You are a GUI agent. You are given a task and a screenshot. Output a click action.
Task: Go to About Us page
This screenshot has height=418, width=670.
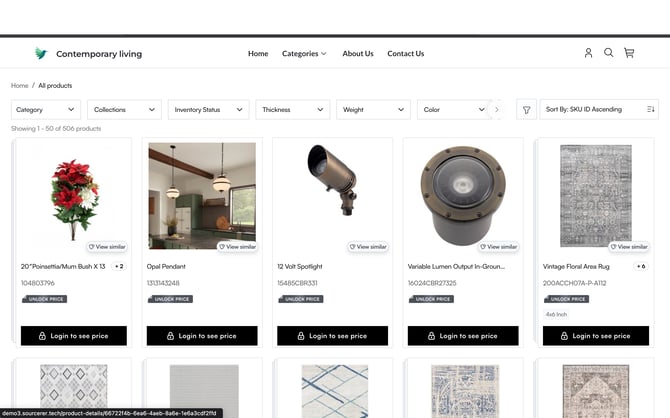[357, 54]
